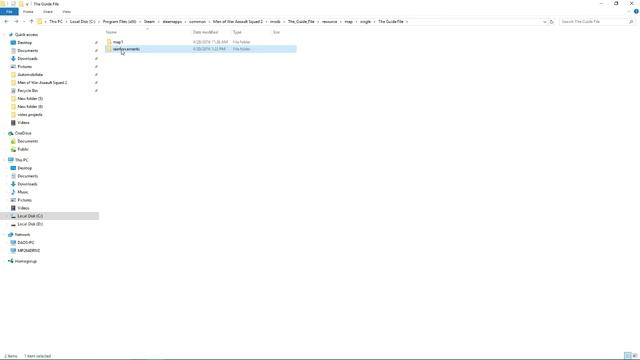
Task: Go forward with the Forward arrow
Action: point(16,22)
